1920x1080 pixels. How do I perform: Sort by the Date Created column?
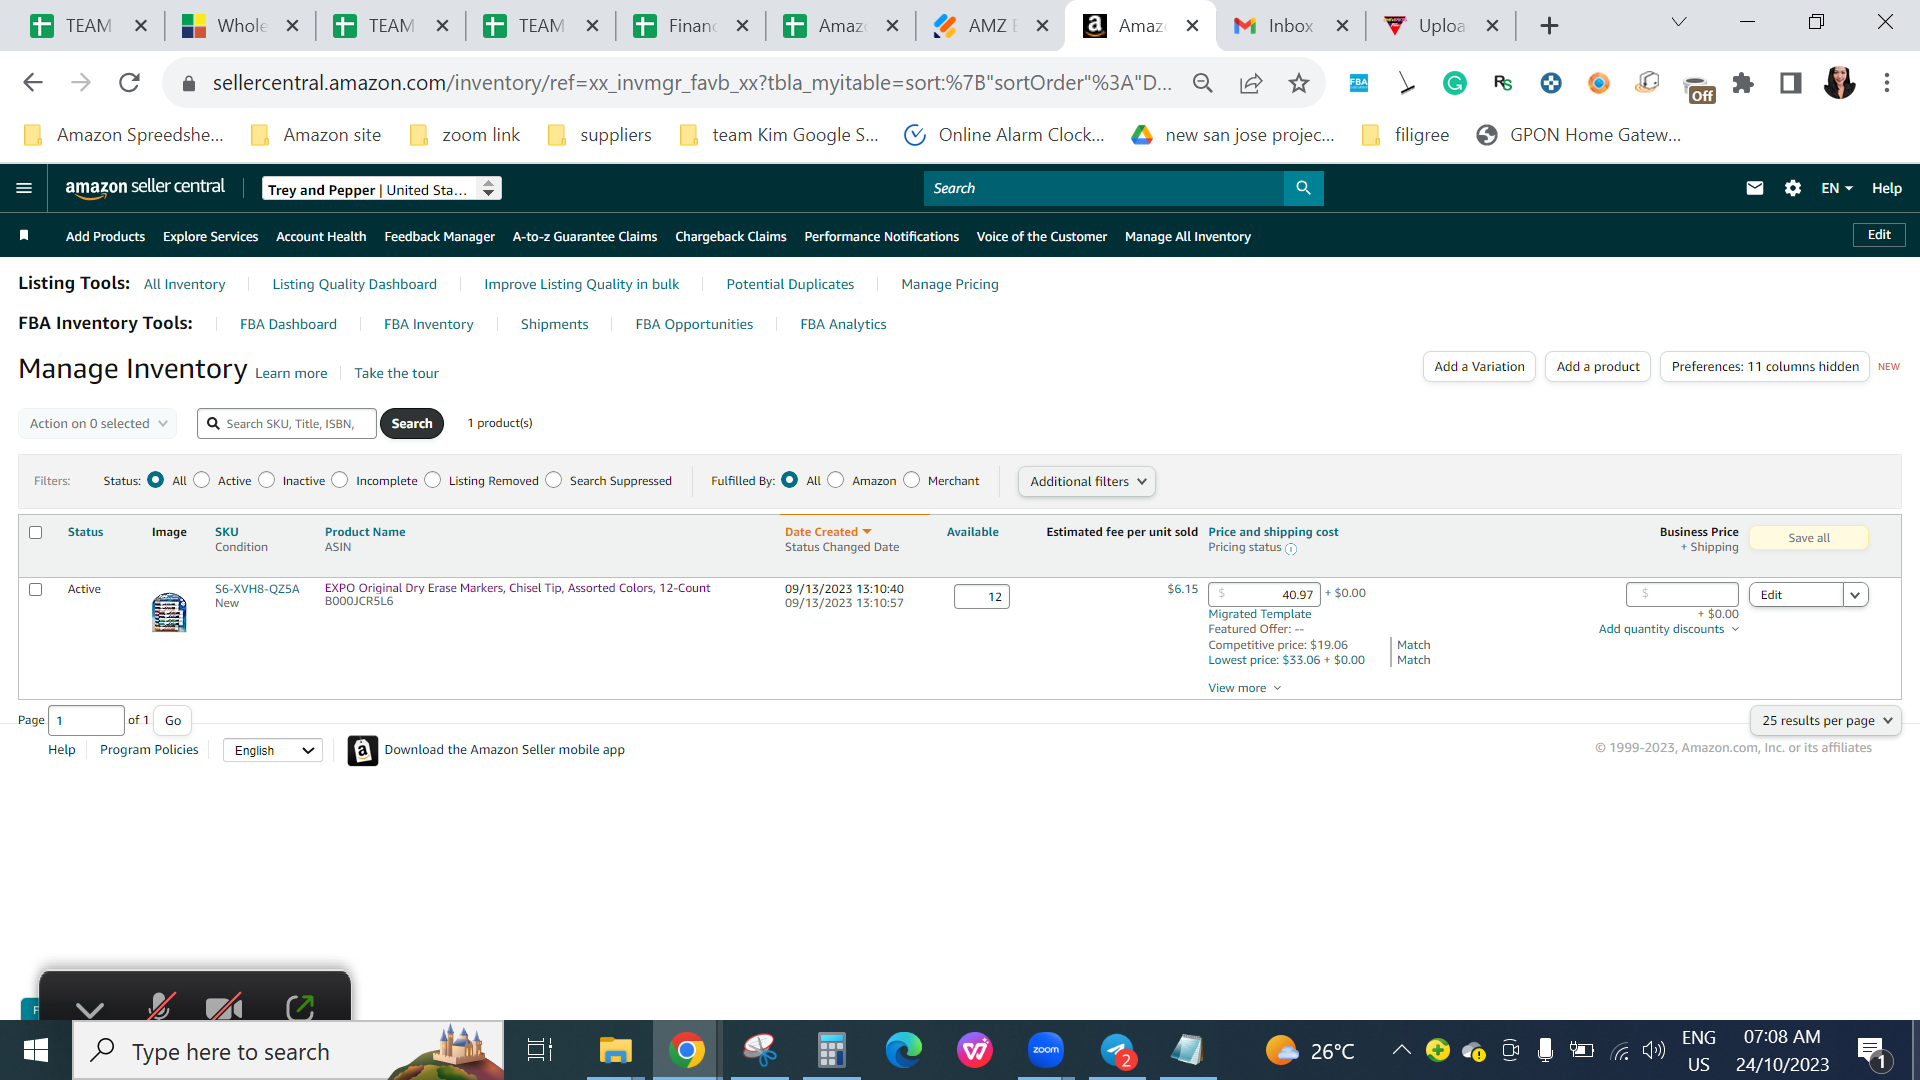pyautogui.click(x=827, y=532)
